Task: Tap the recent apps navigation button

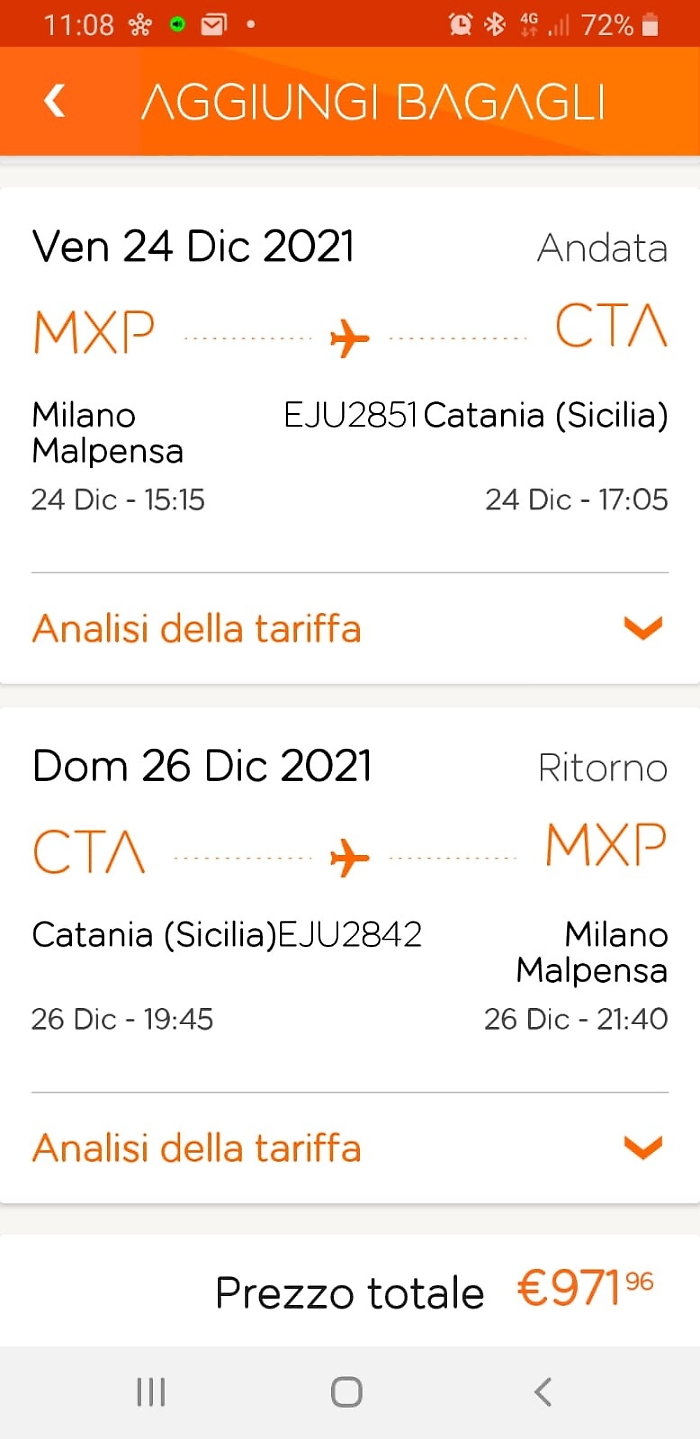Action: click(150, 1390)
